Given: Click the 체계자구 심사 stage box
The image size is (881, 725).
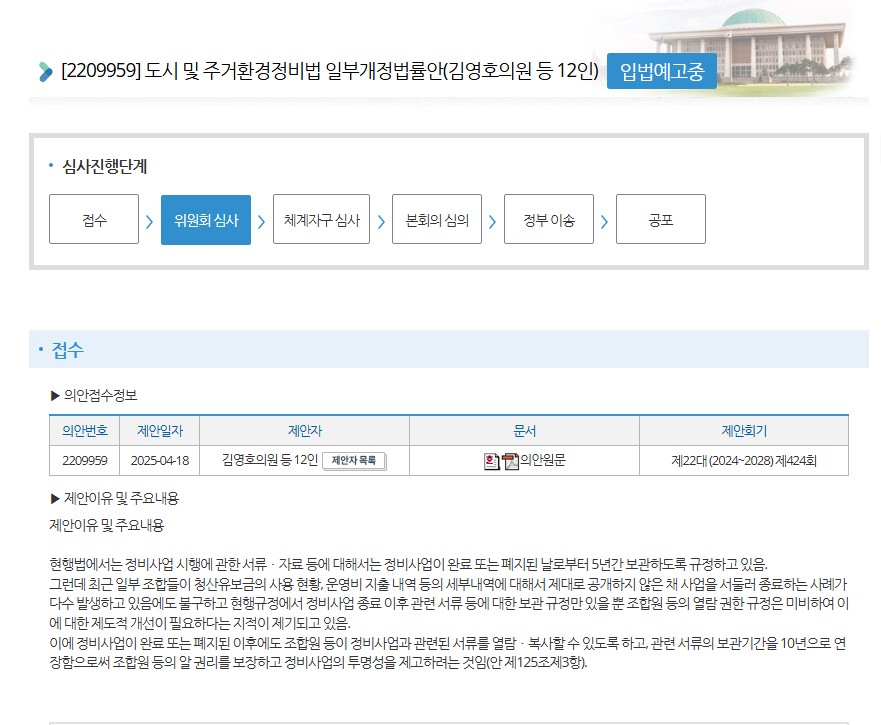Looking at the screenshot, I should [321, 219].
